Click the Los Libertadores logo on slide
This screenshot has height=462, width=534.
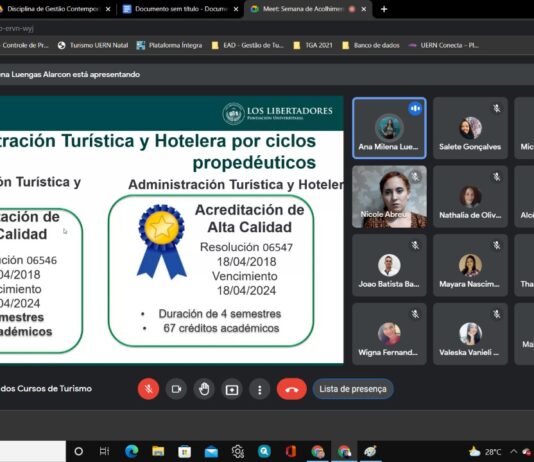point(277,113)
